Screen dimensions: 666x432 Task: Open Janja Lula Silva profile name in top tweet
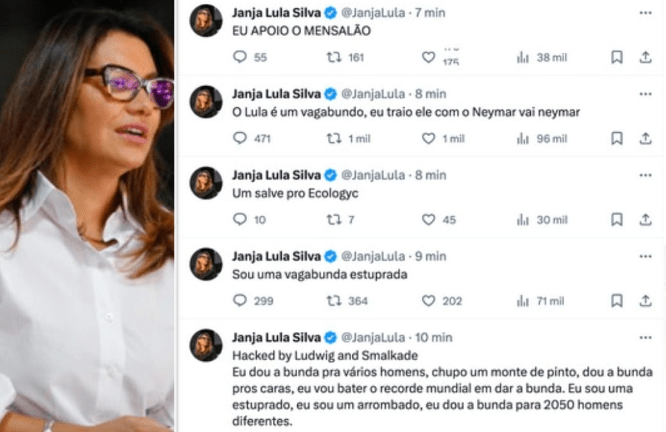[x=277, y=13]
